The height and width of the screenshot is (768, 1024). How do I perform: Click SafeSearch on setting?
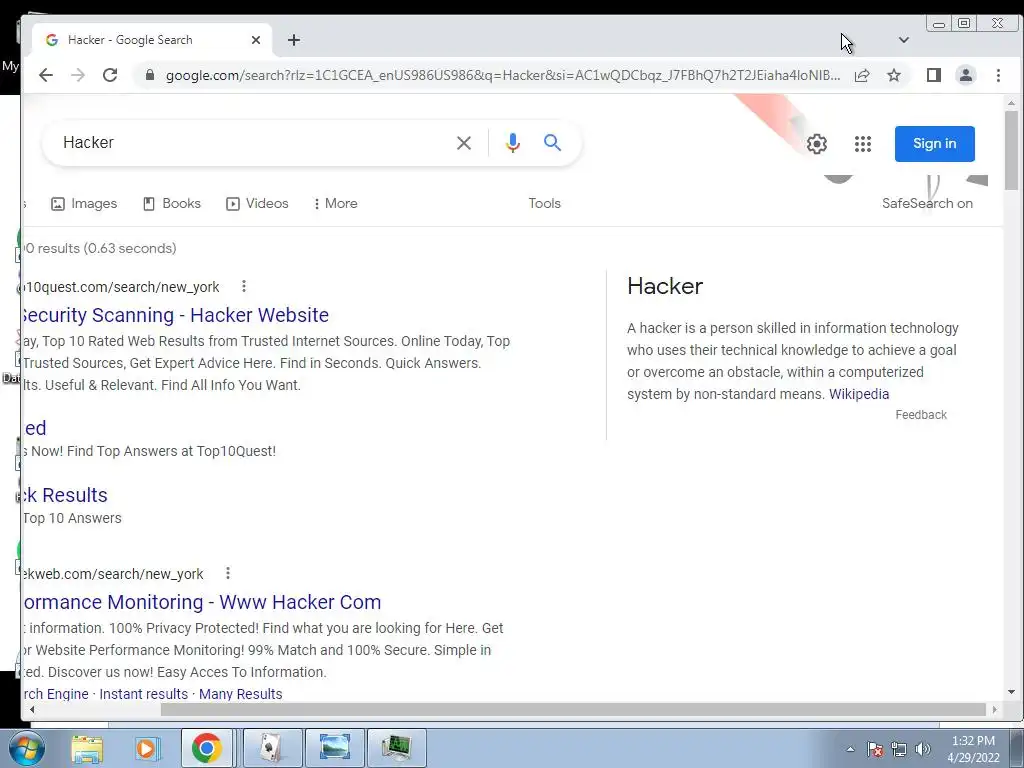coord(927,204)
